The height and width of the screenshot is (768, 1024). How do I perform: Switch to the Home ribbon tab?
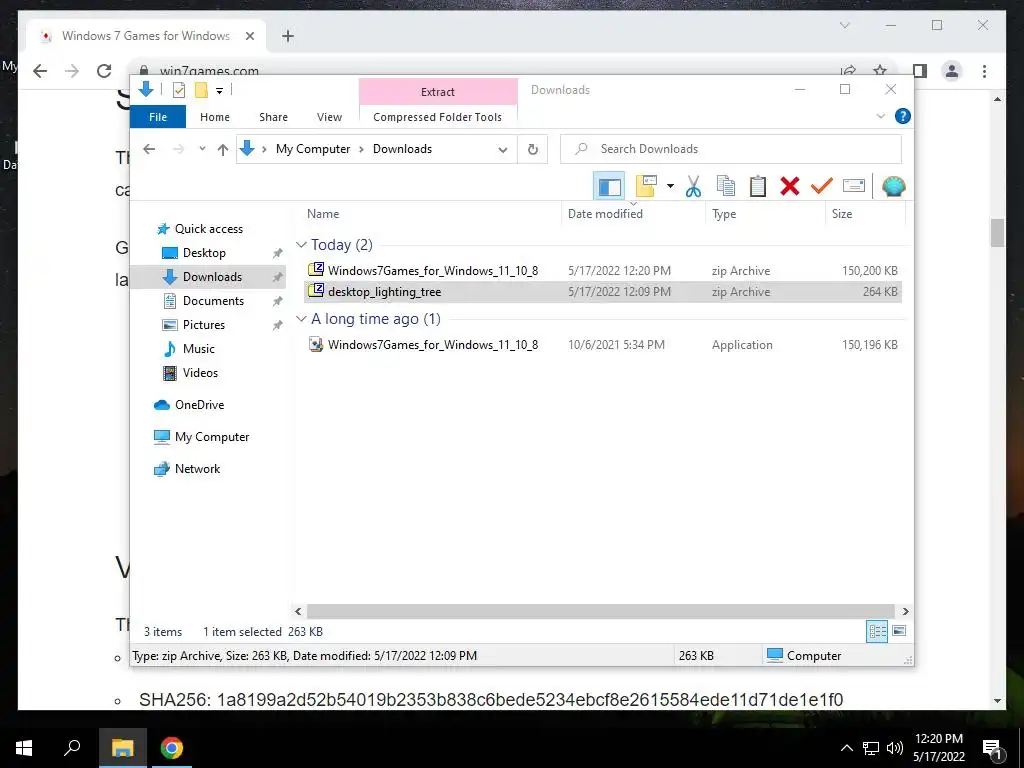[215, 117]
